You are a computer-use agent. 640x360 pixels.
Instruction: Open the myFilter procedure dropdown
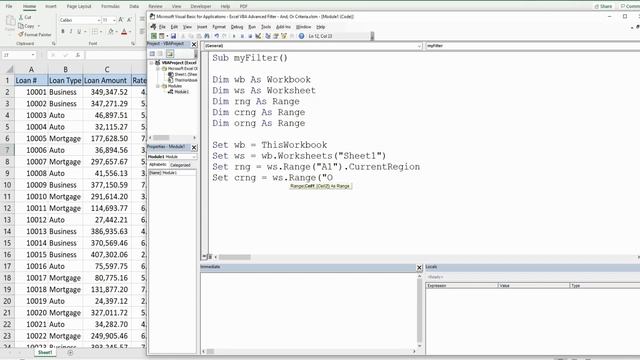[533, 46]
